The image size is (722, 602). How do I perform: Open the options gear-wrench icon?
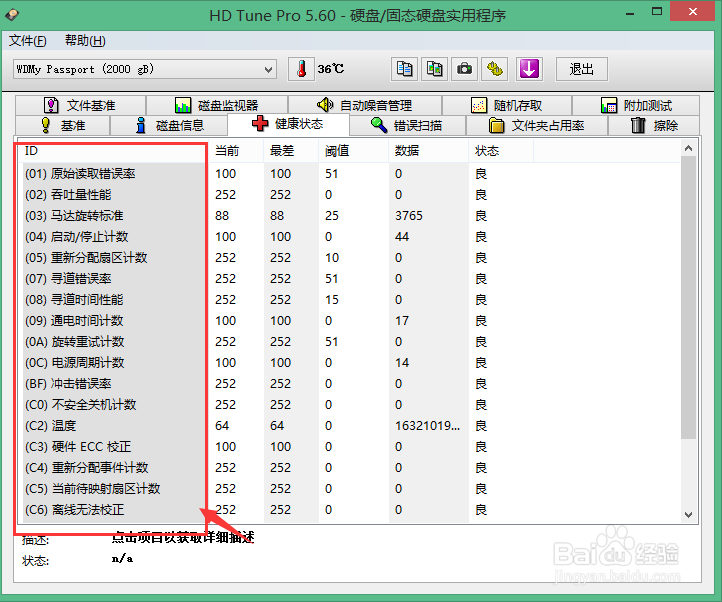point(495,69)
